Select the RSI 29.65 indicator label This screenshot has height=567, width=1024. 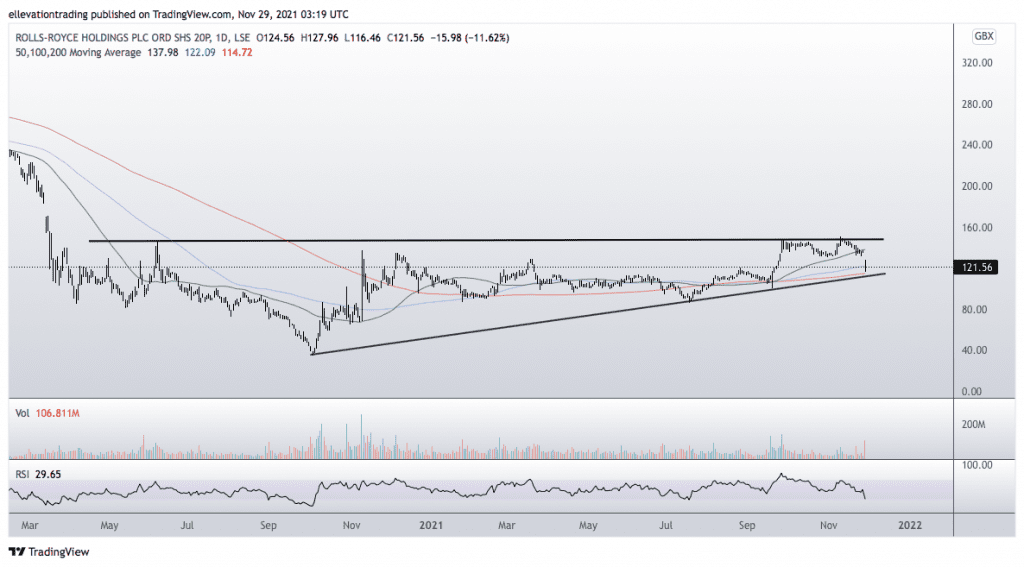click(38, 474)
